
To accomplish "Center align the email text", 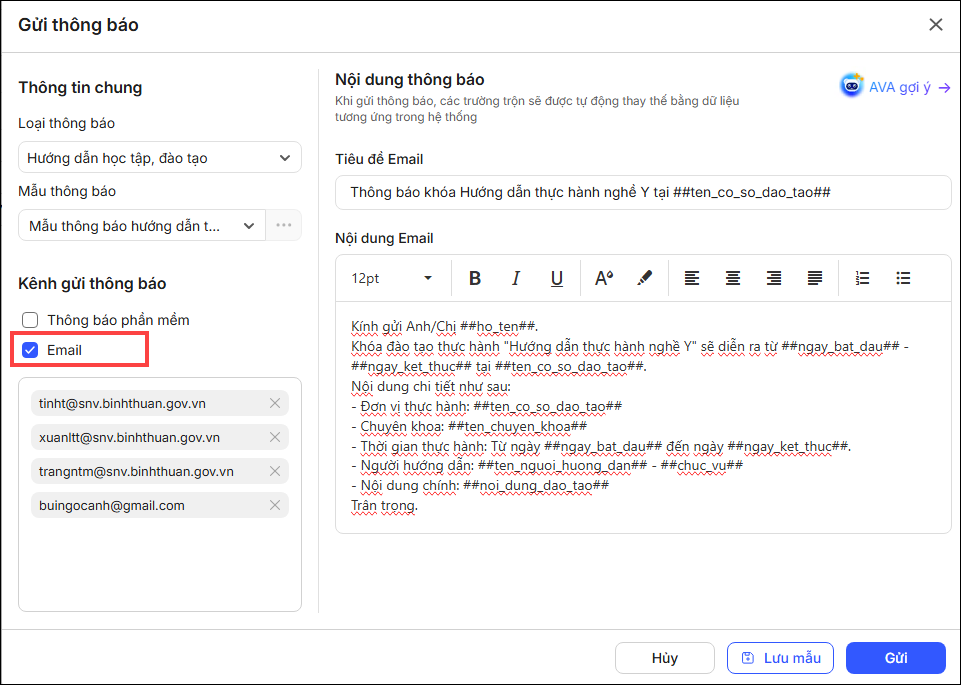I will (x=733, y=279).
